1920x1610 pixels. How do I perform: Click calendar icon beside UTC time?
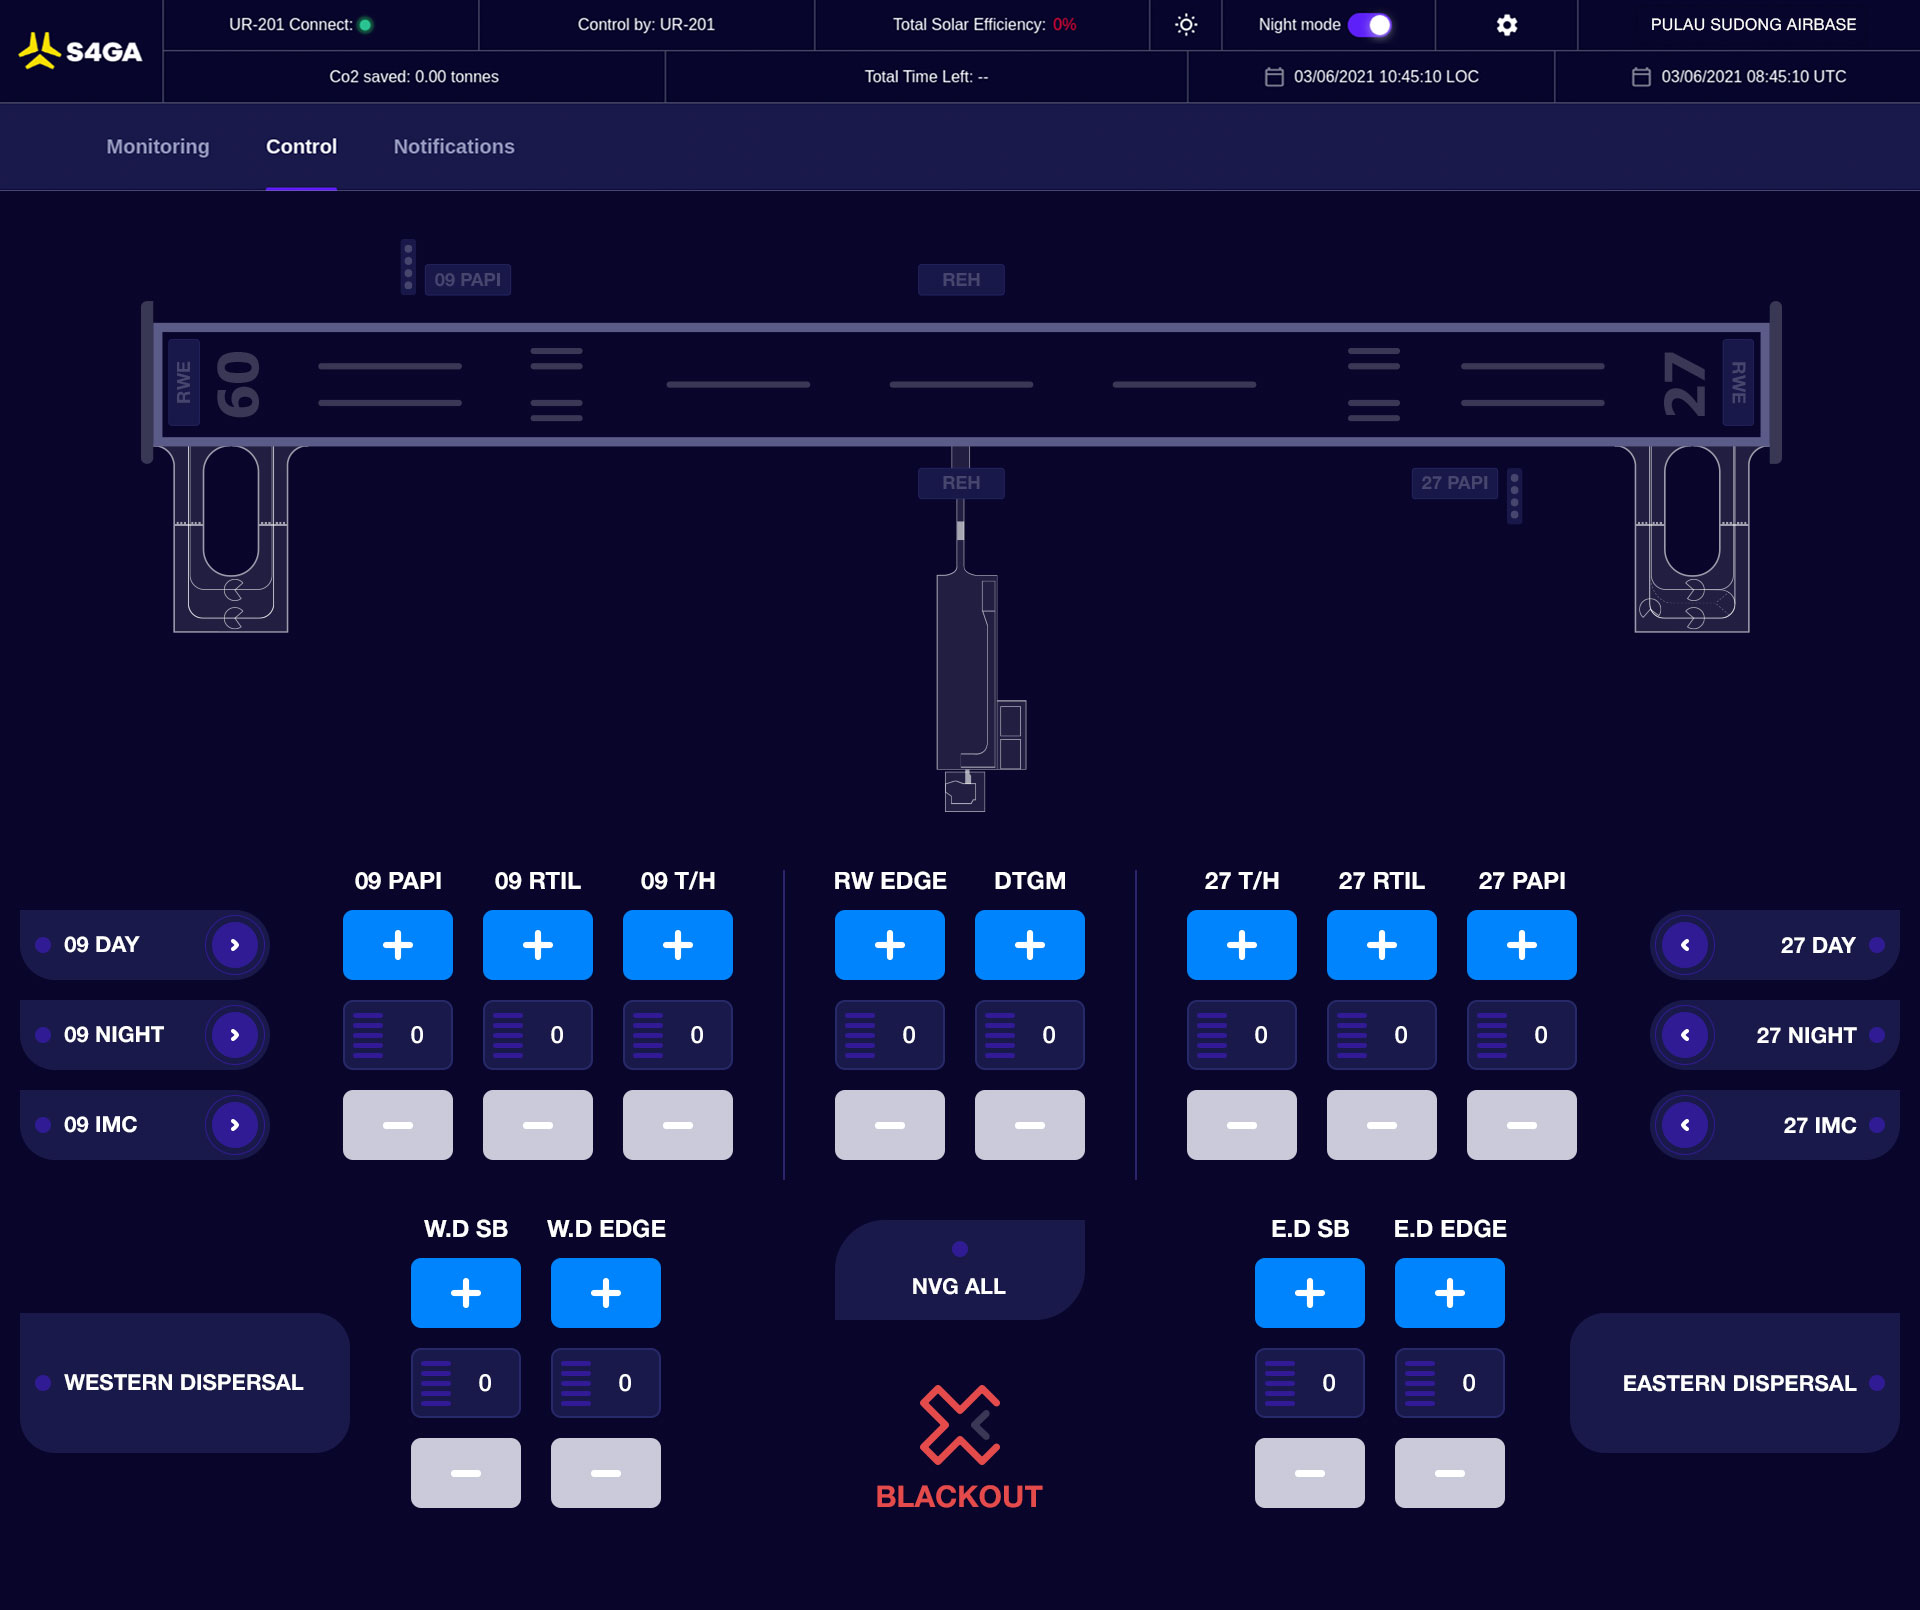[x=1641, y=77]
